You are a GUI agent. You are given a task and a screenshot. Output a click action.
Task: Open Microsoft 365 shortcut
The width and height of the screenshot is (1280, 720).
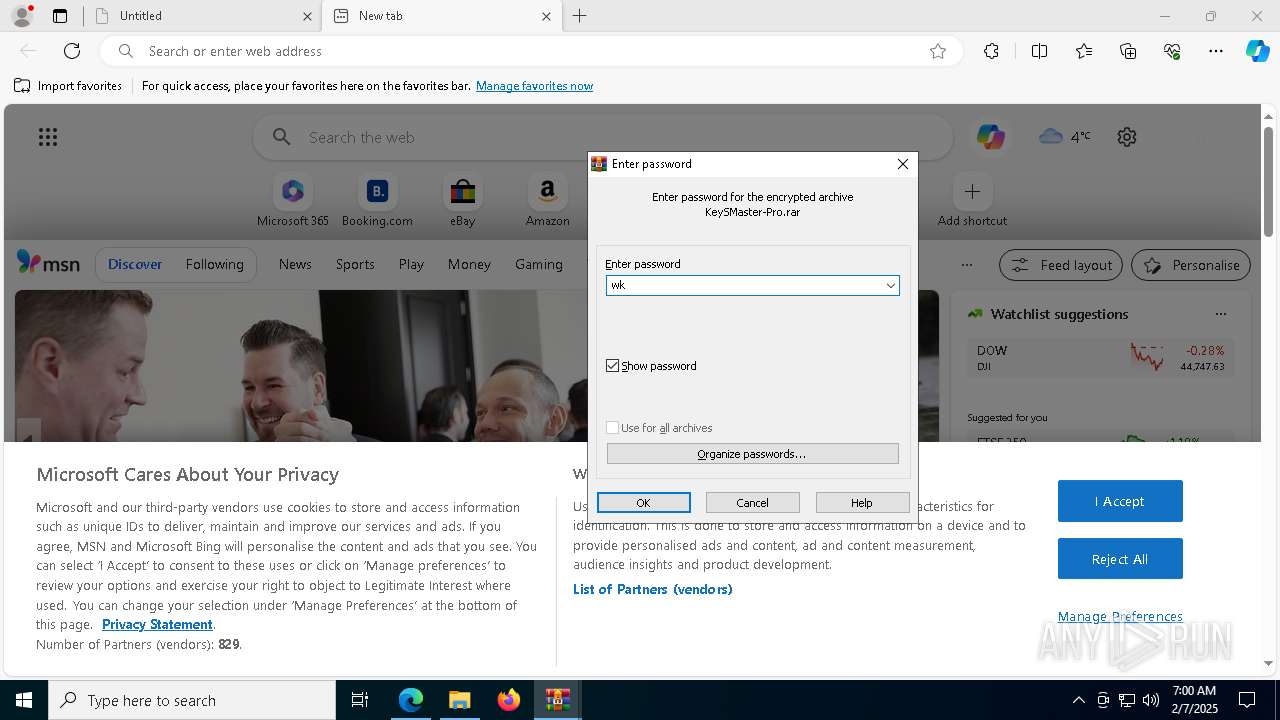click(x=293, y=201)
